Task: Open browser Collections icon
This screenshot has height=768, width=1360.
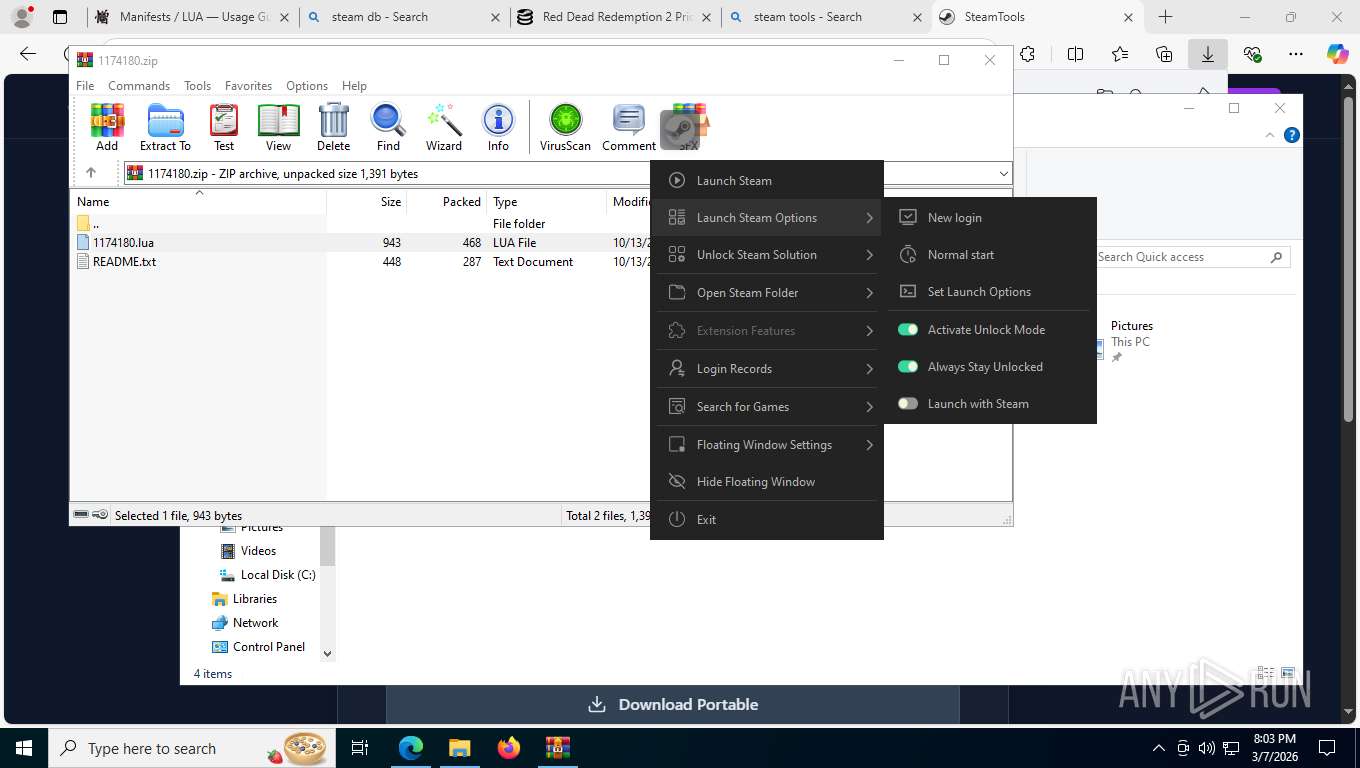Action: pos(1163,54)
